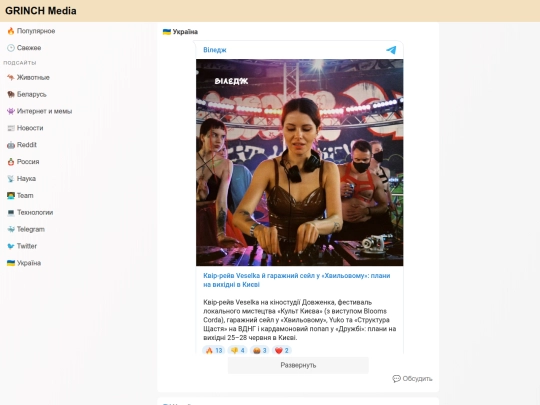The width and height of the screenshot is (540, 405).
Task: Open discussion via Обсудить link
Action: [417, 378]
